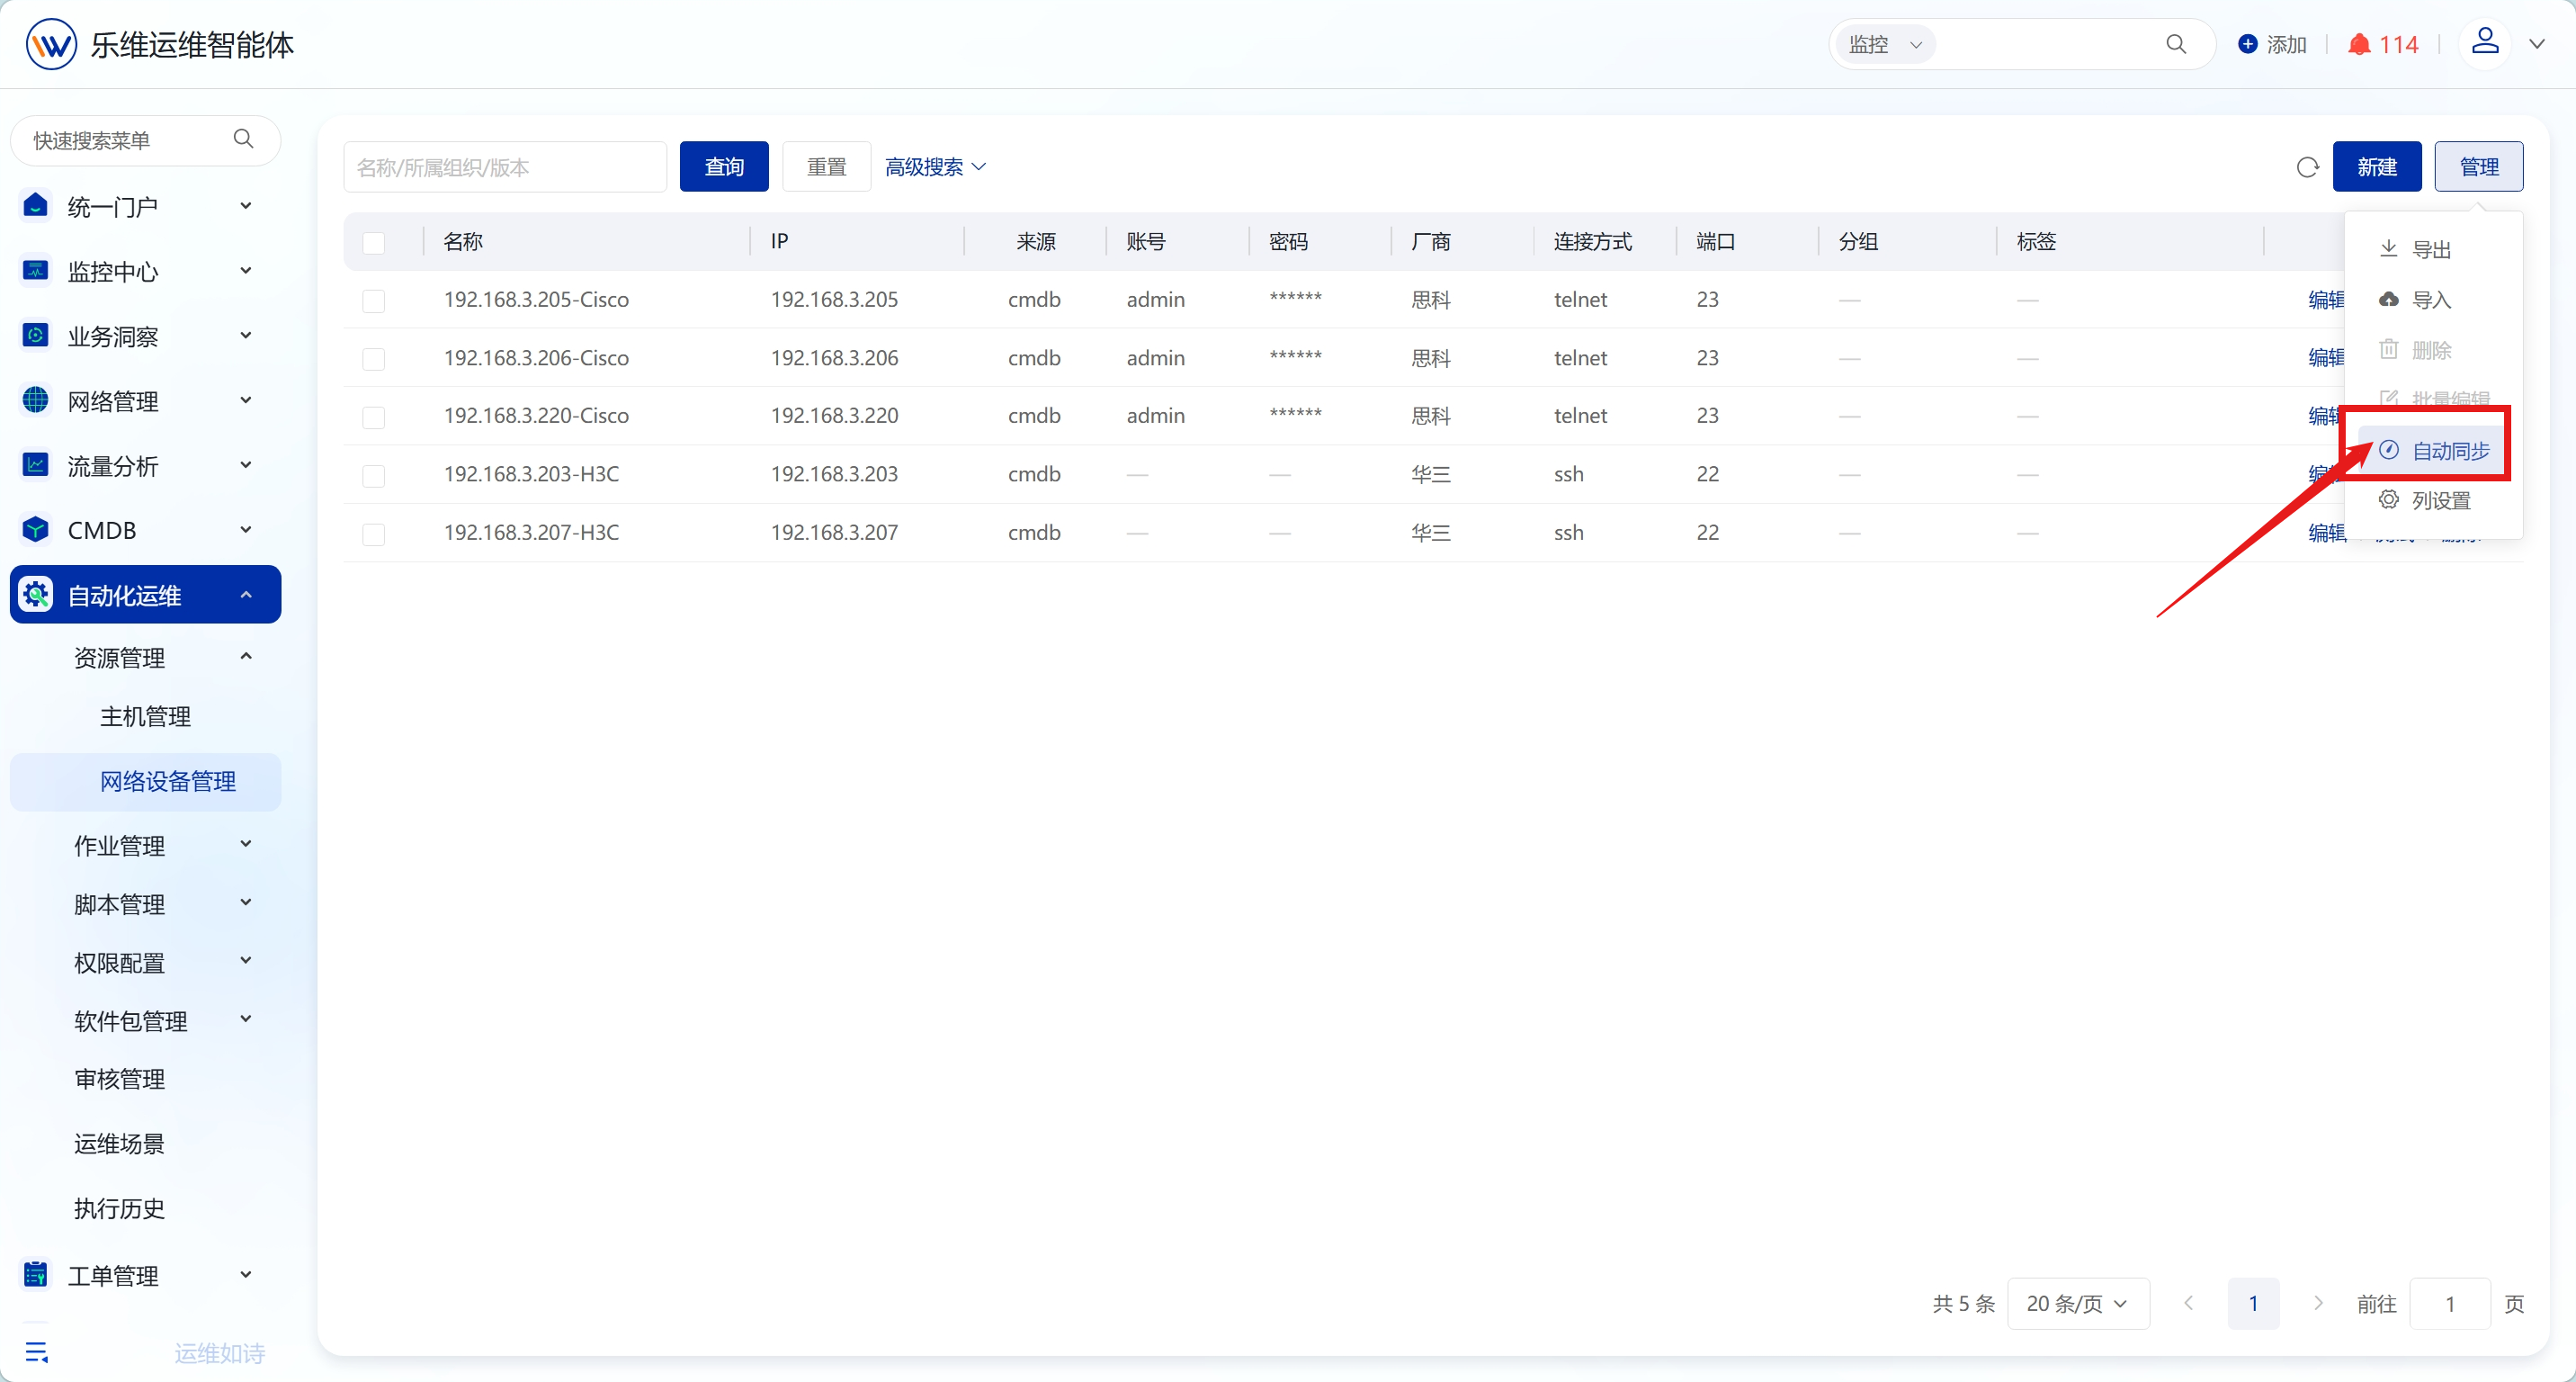Go to previous page arrow
Image resolution: width=2576 pixels, height=1382 pixels.
(2189, 1302)
